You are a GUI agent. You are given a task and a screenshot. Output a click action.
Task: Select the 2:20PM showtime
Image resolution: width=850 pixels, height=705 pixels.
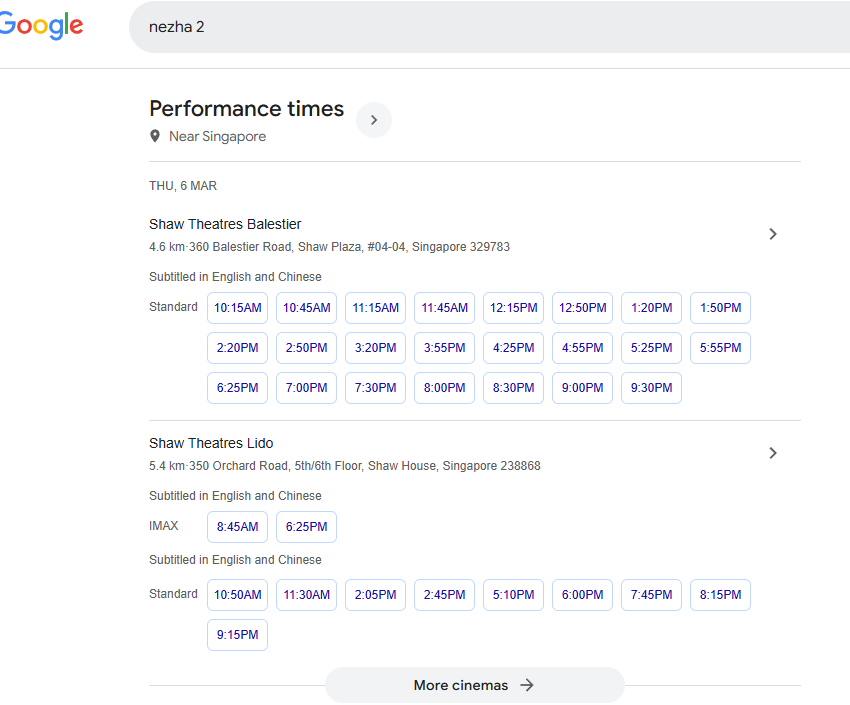pyautogui.click(x=237, y=348)
